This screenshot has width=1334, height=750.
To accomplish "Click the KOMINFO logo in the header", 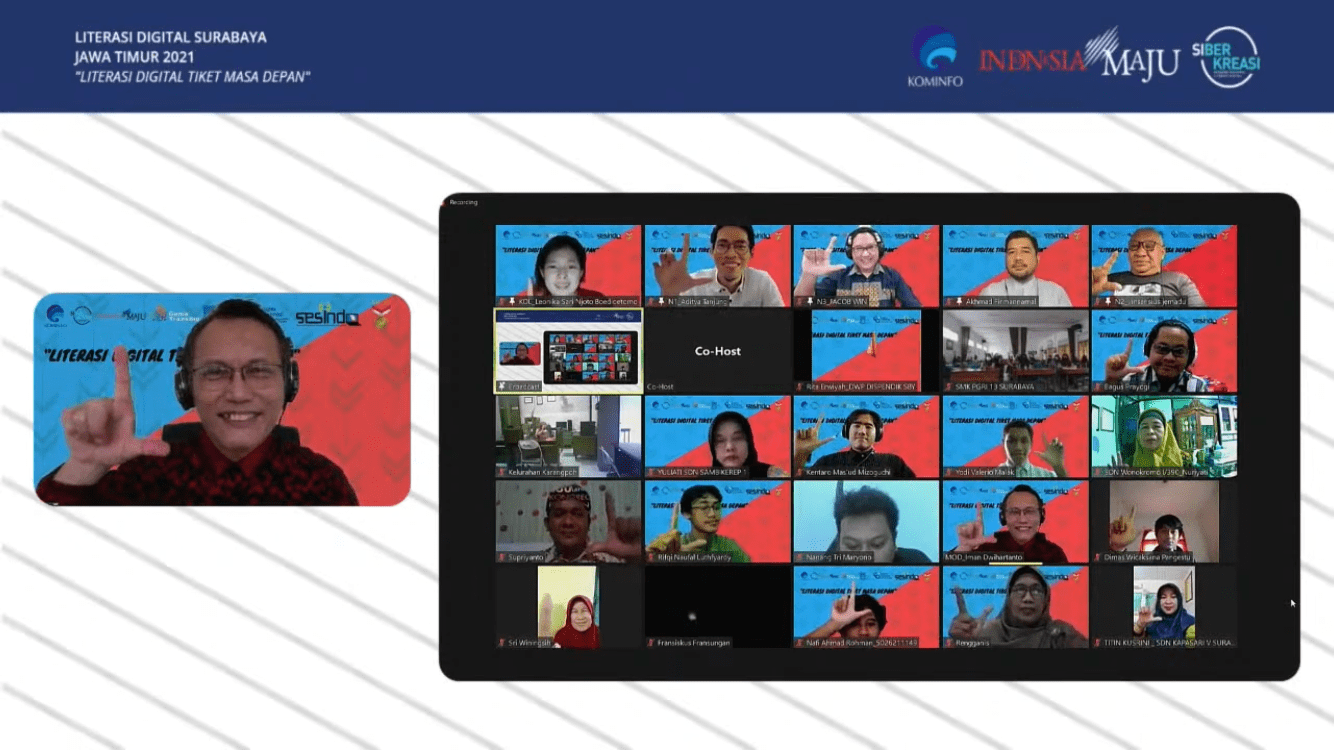I will (x=934, y=57).
